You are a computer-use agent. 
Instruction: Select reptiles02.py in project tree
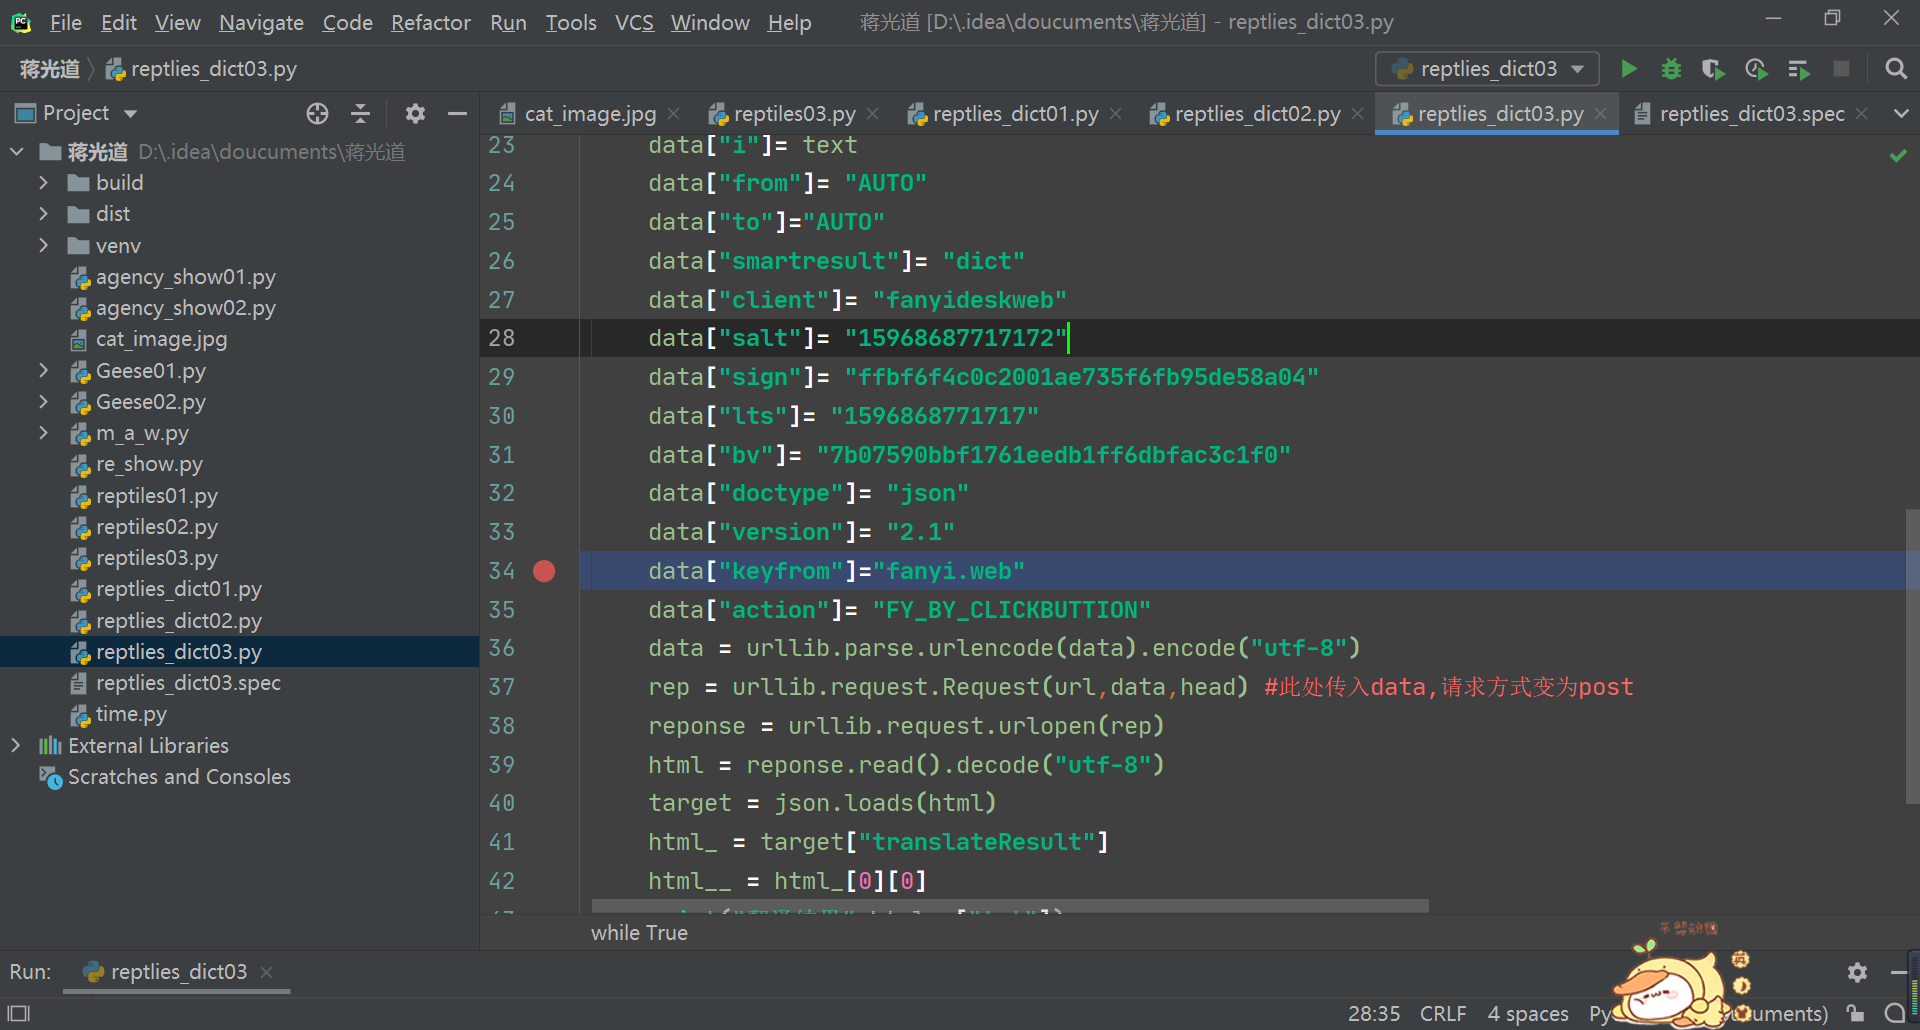(156, 527)
